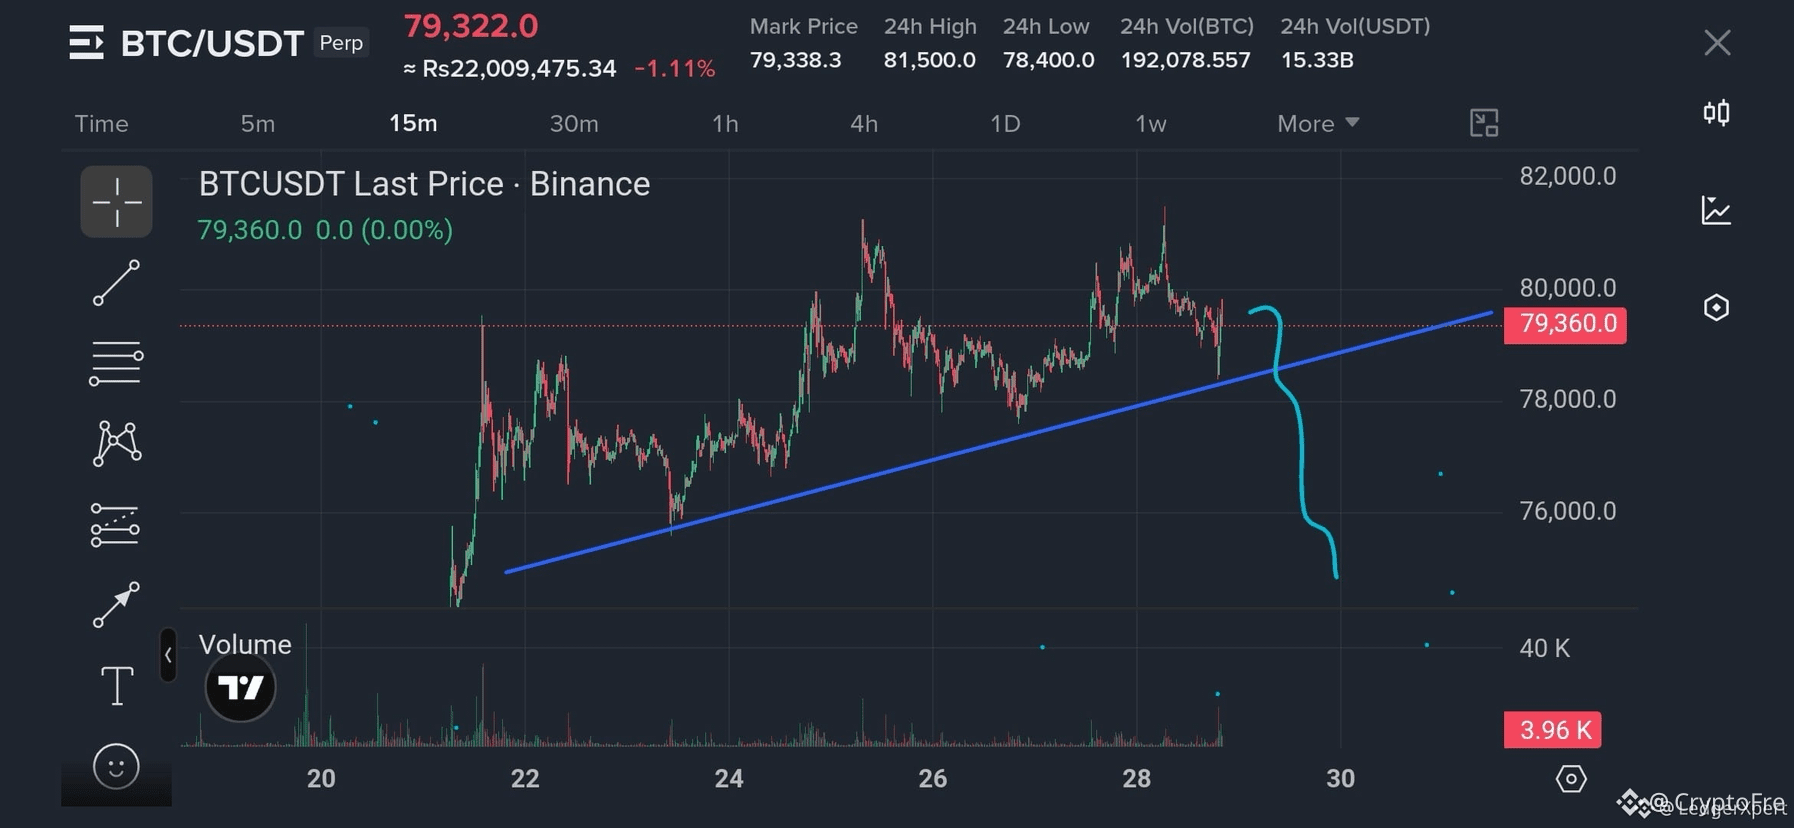This screenshot has height=828, width=1794.
Task: Select the crosshair cursor tool
Action: click(116, 202)
